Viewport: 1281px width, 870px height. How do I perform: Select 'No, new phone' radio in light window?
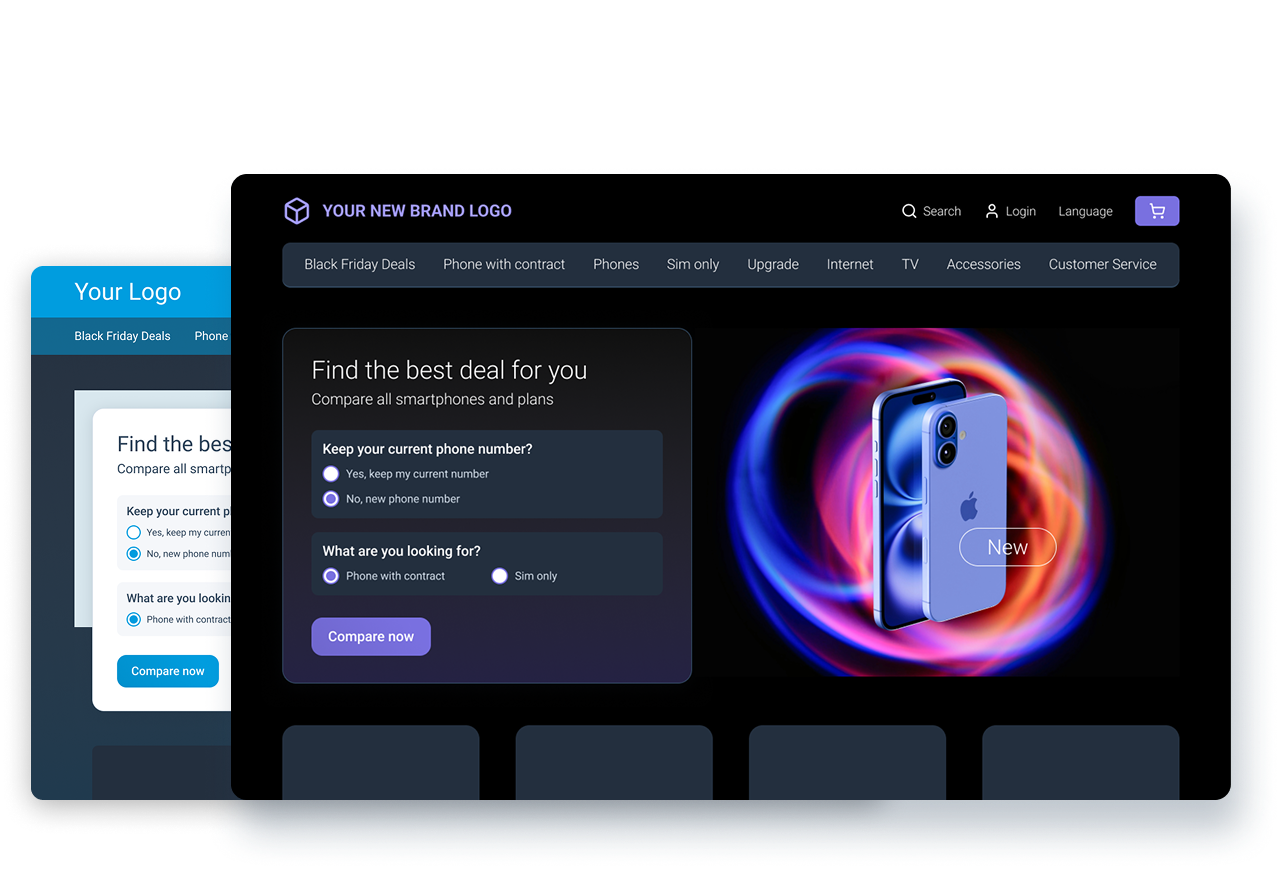[134, 554]
